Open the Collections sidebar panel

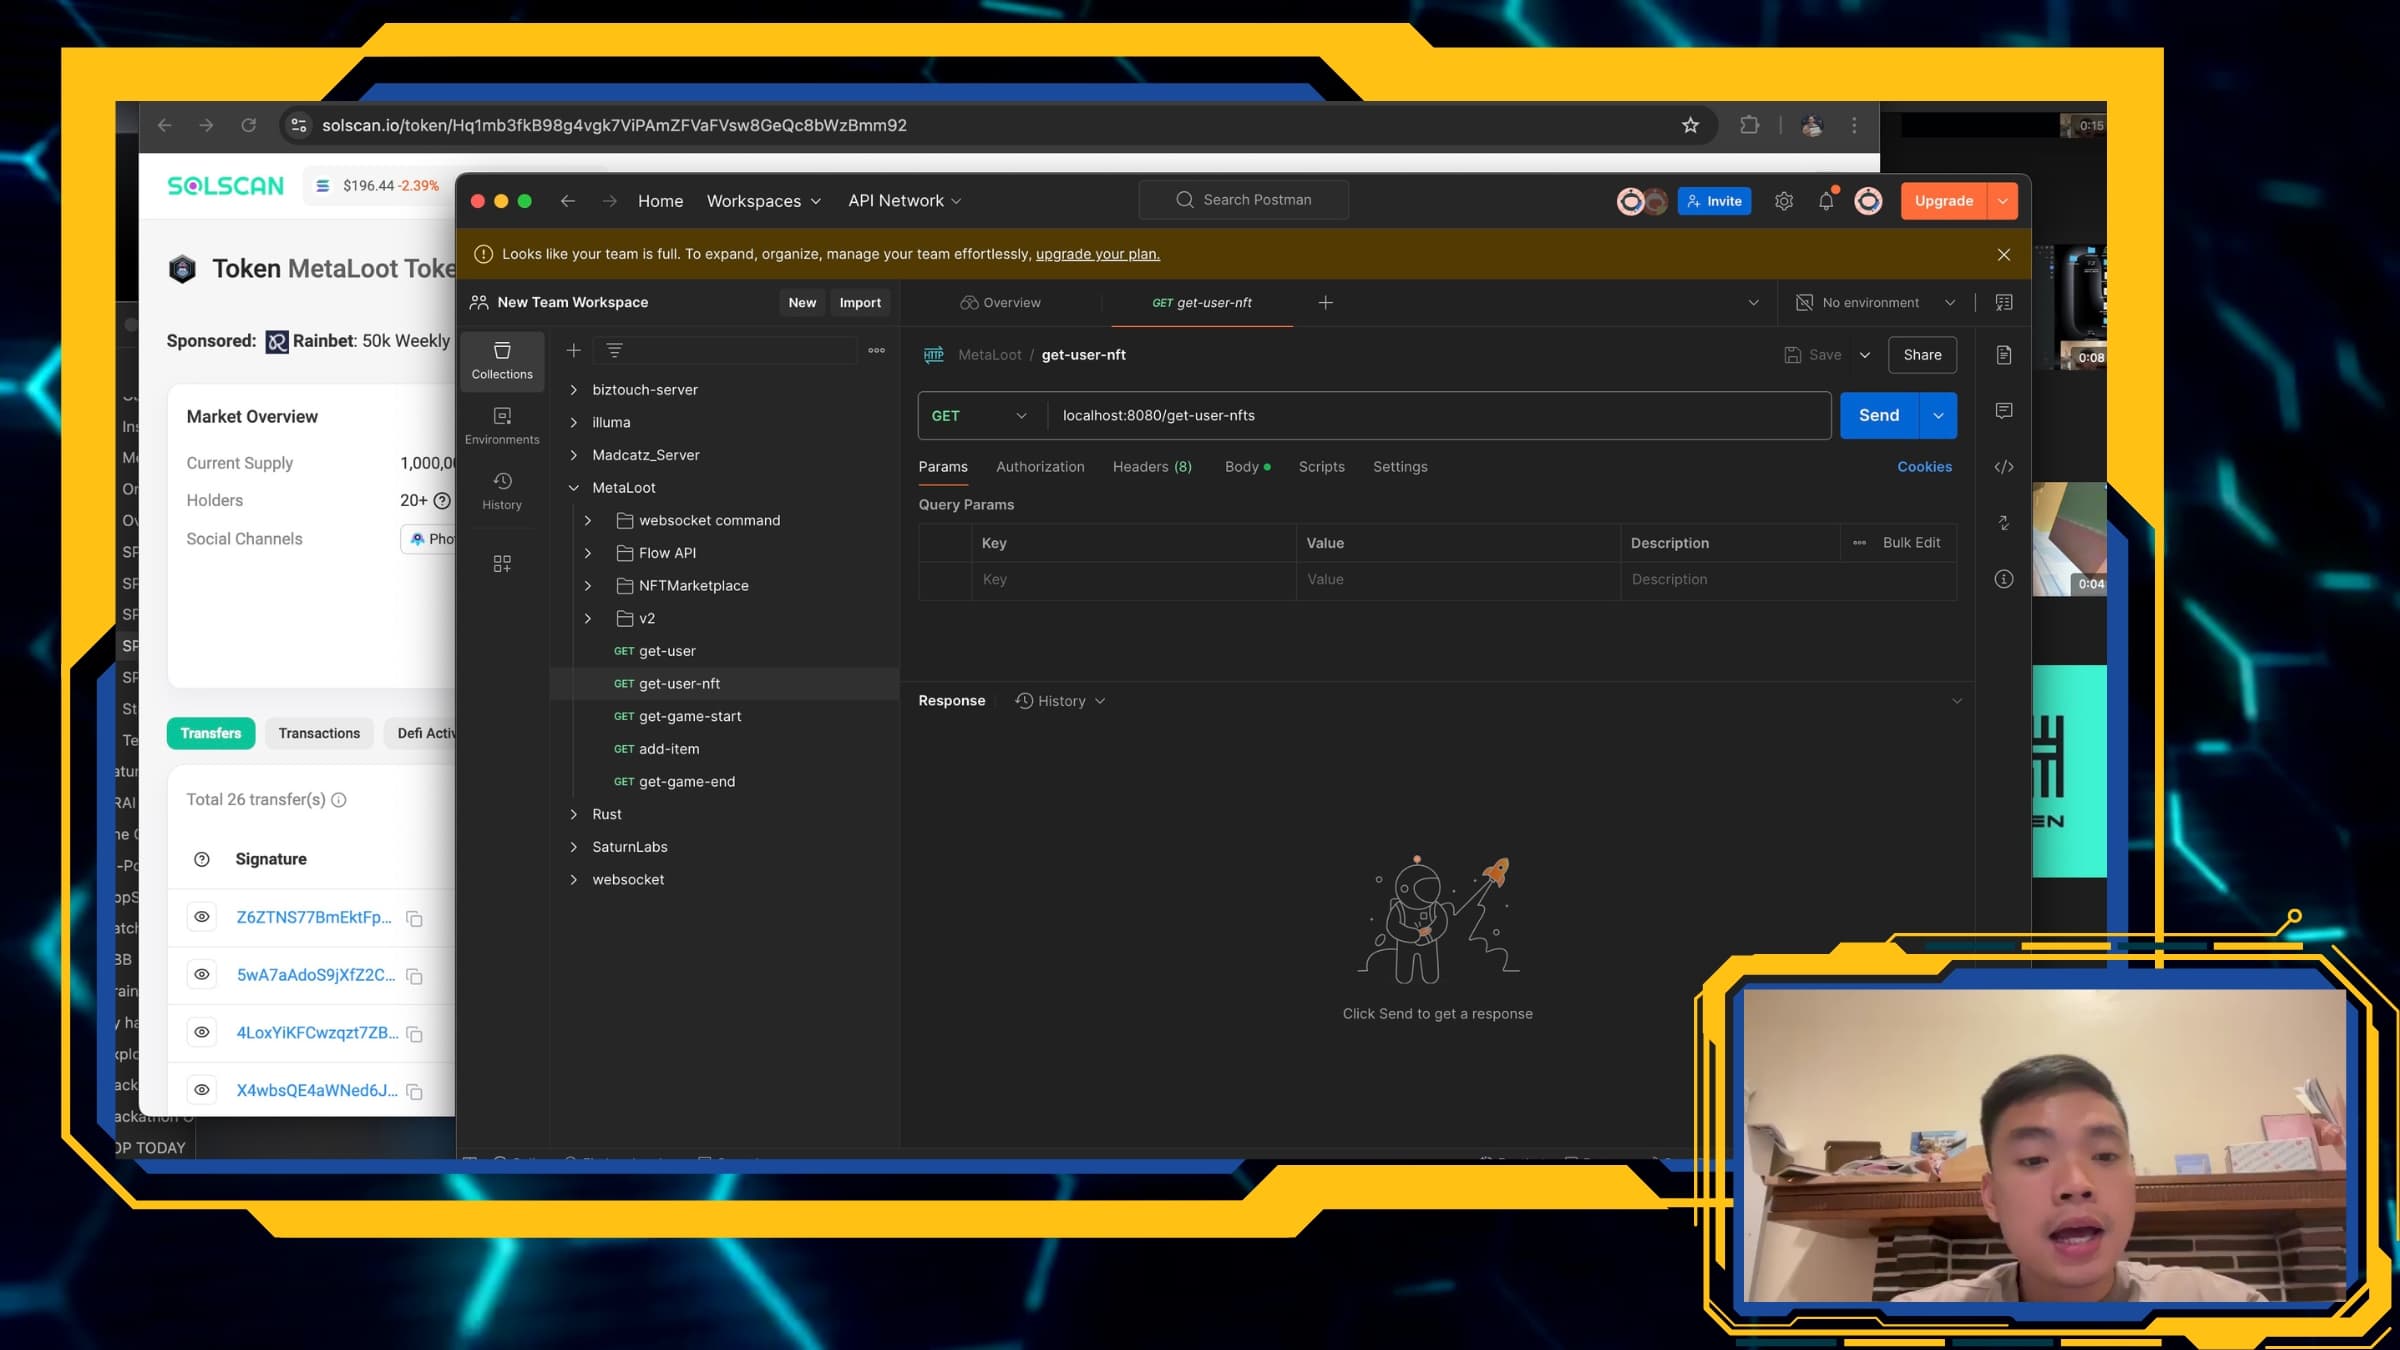pyautogui.click(x=502, y=360)
